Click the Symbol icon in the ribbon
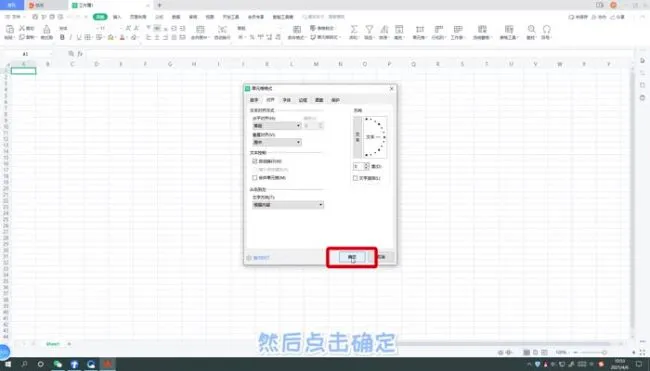Viewport: 650px width, 371px height. (546, 29)
